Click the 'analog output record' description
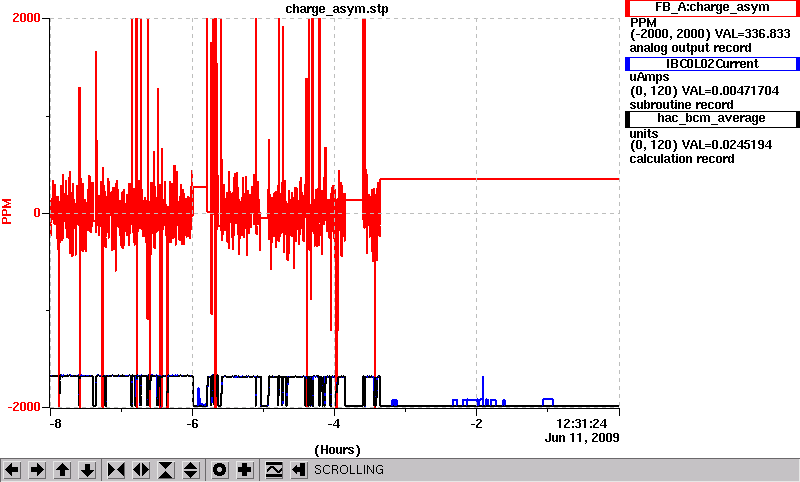 click(690, 48)
